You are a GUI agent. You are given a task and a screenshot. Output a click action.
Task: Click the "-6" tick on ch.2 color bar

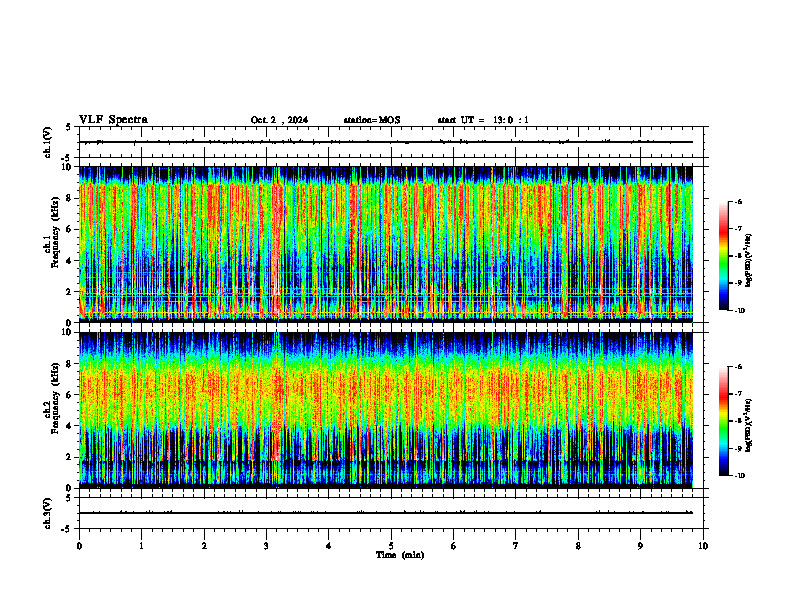point(738,367)
